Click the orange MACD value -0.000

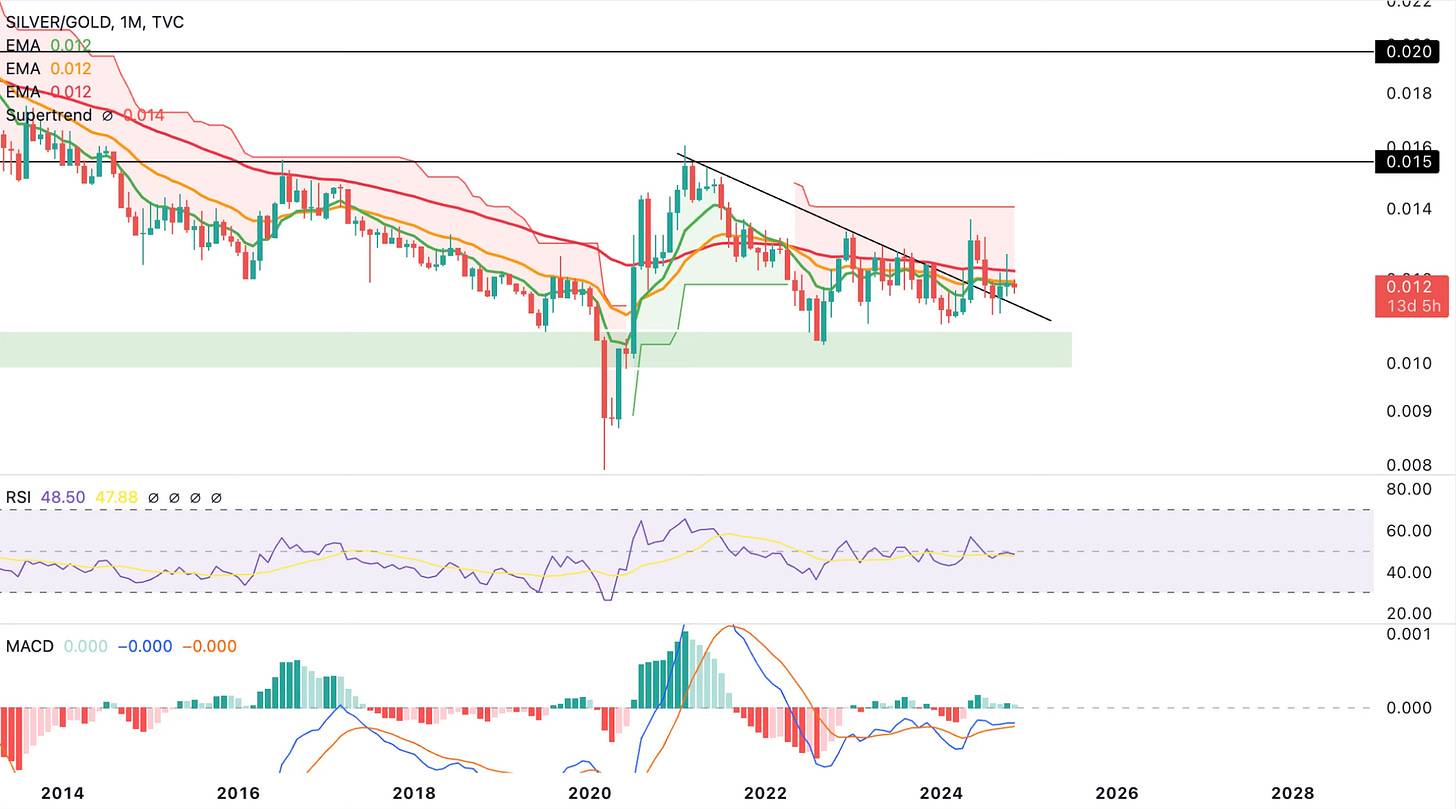[209, 647]
